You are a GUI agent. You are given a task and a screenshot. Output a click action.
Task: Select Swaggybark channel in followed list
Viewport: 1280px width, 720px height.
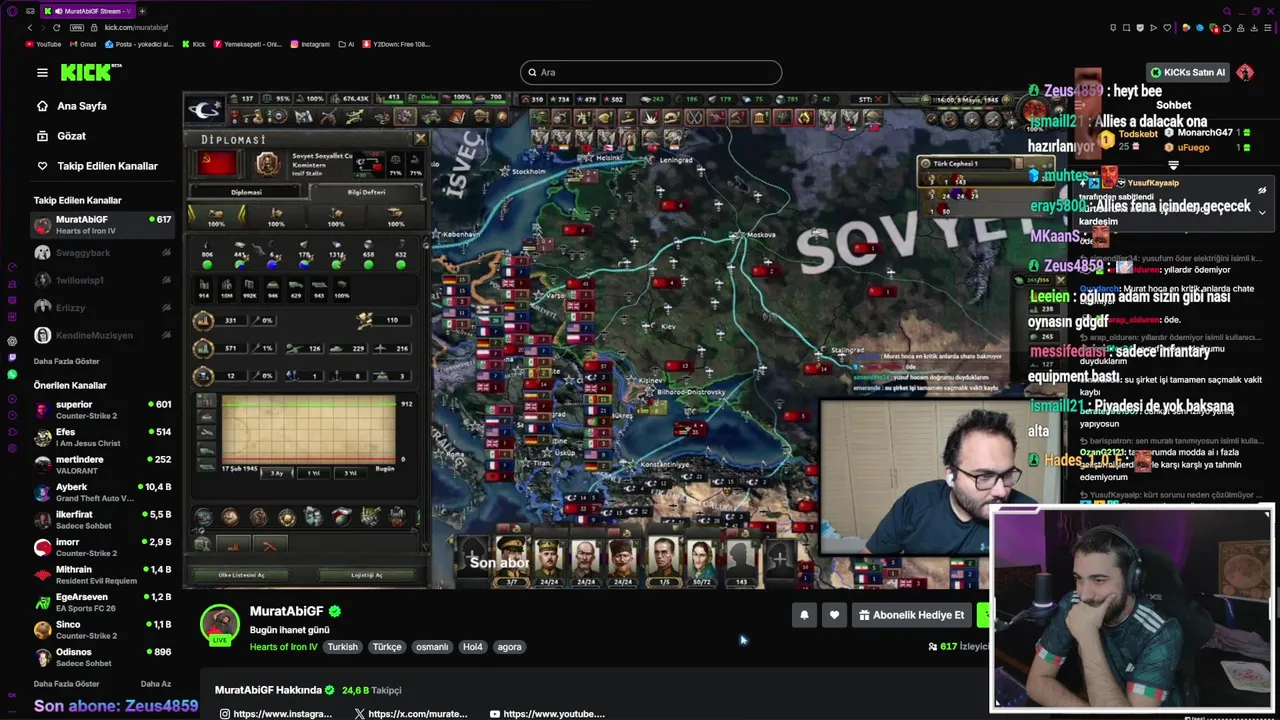[x=103, y=253]
